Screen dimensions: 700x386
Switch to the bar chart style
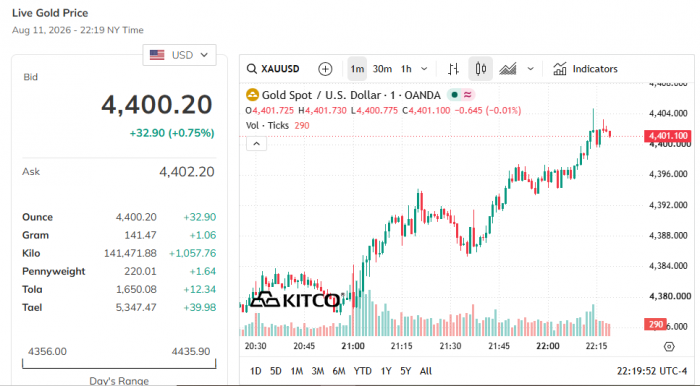(454, 69)
